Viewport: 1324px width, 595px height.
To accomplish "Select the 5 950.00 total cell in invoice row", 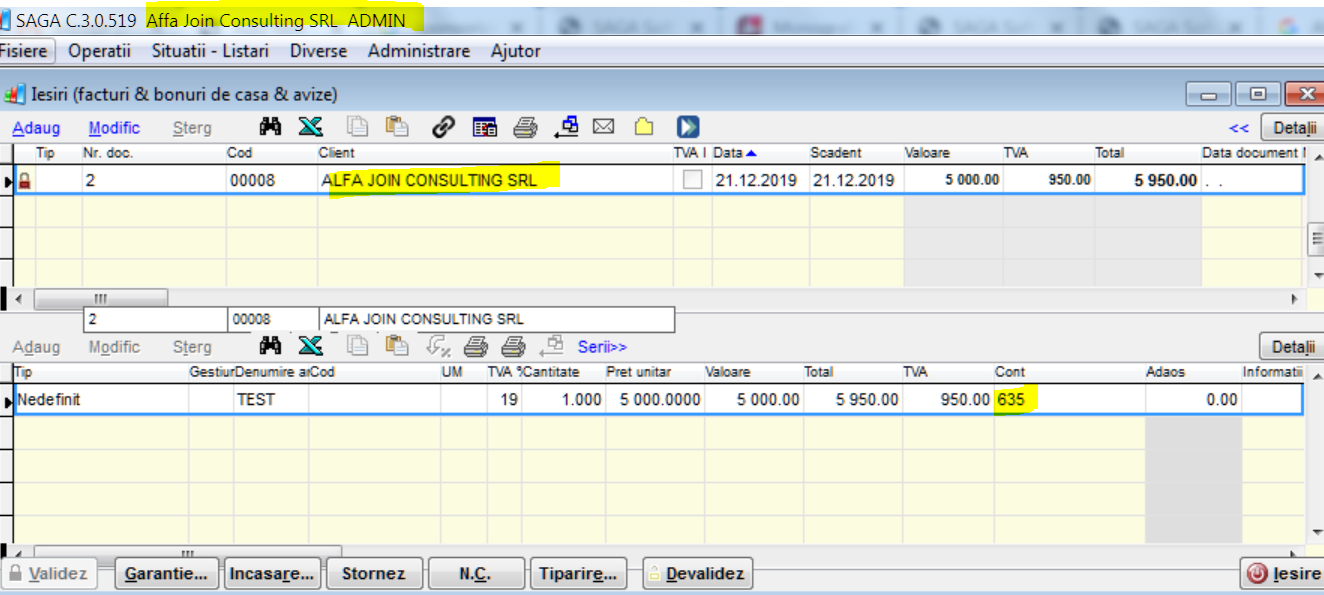I will [x=1148, y=180].
